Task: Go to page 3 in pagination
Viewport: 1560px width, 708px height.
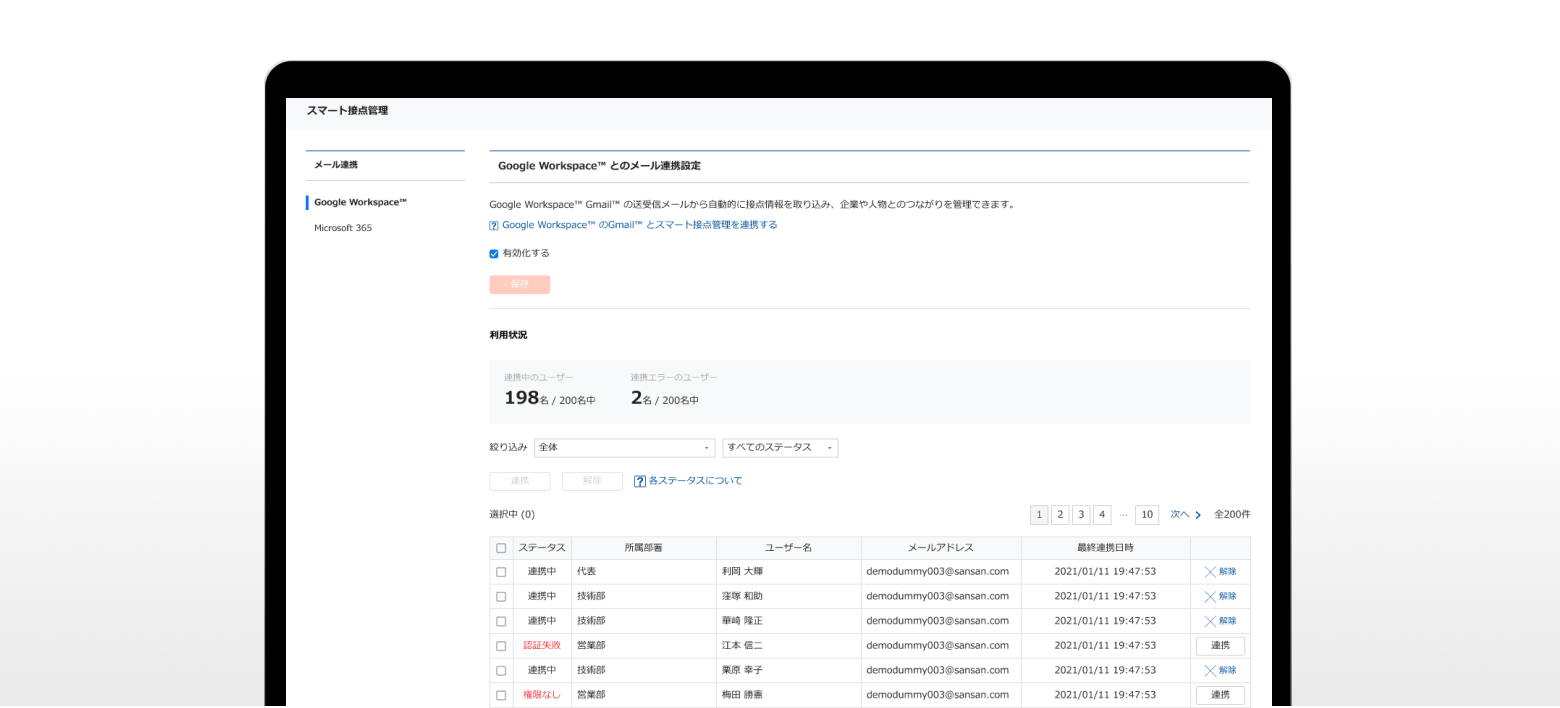Action: point(1081,515)
